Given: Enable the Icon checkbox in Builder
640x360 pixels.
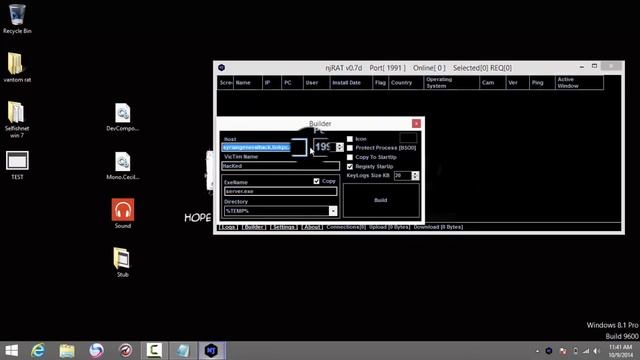Looking at the screenshot, I should click(x=350, y=139).
